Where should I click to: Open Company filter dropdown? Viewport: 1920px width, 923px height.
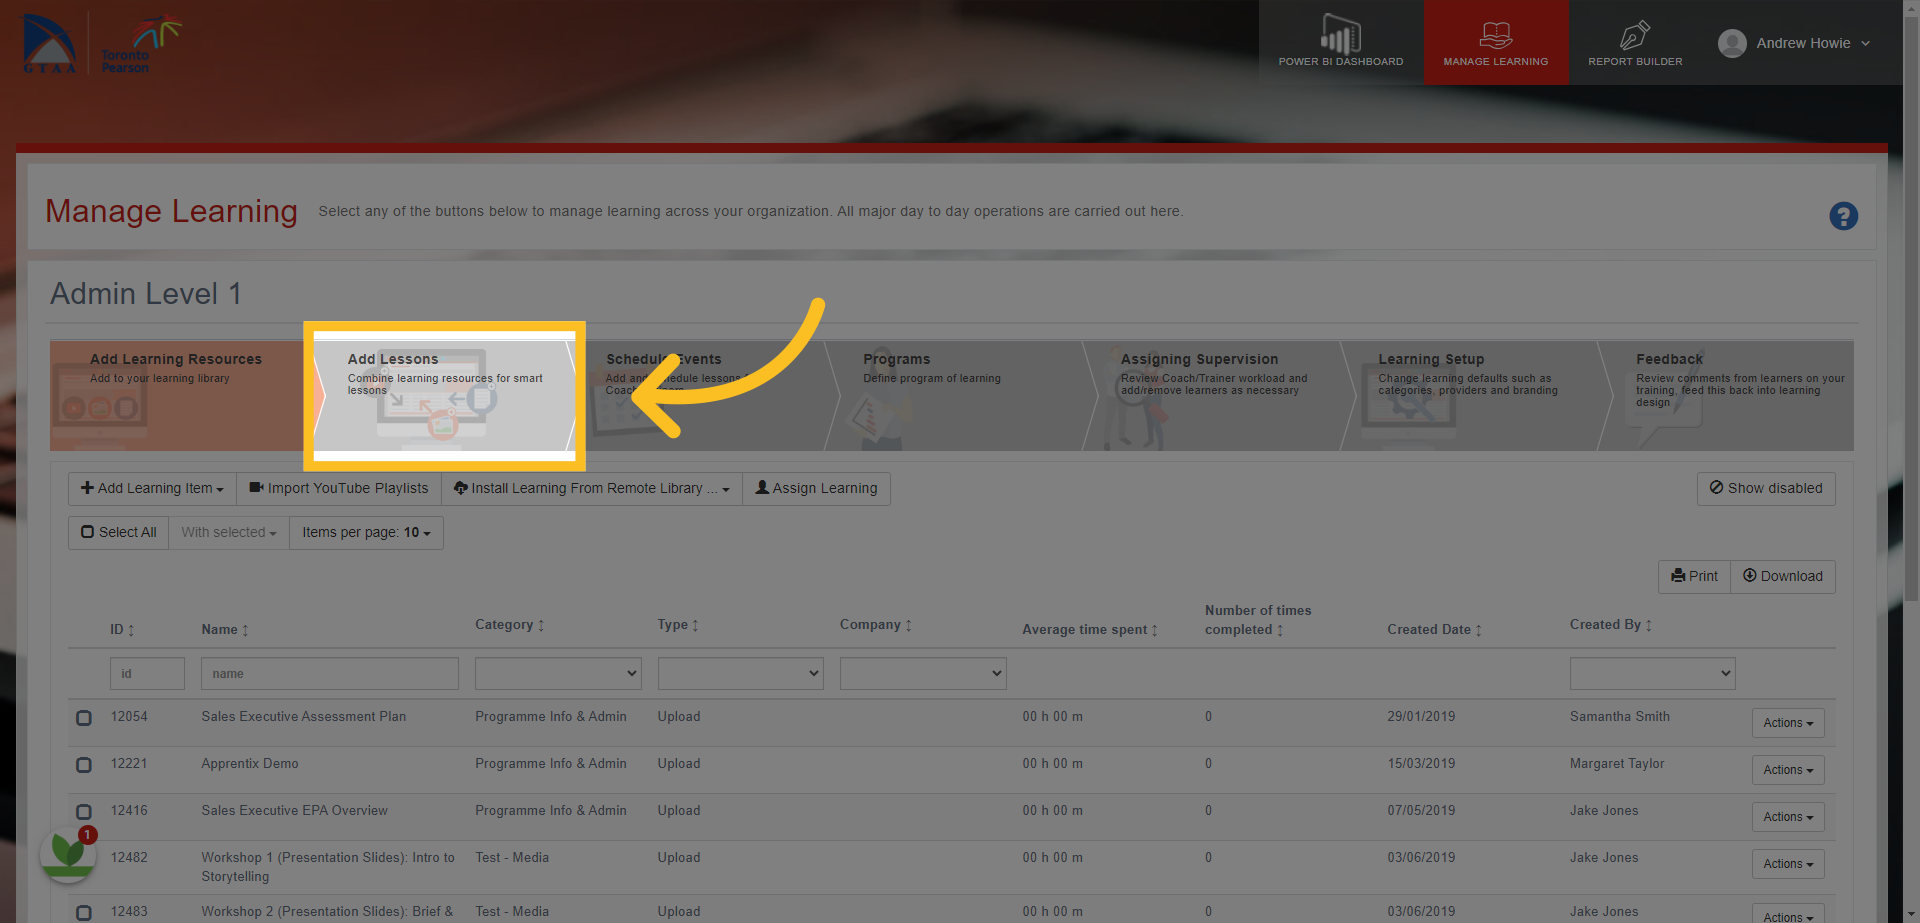tap(923, 673)
